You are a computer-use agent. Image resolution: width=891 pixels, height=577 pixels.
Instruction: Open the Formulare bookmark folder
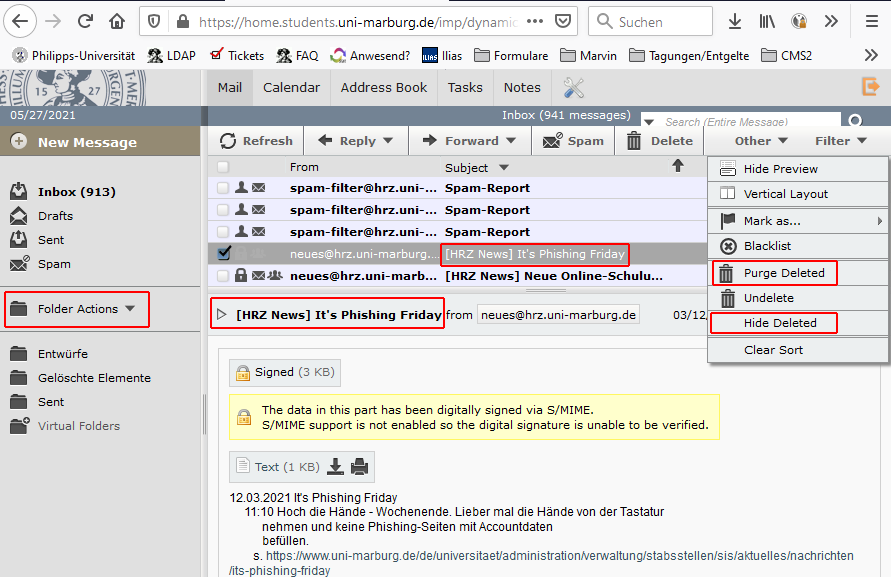(x=511, y=55)
